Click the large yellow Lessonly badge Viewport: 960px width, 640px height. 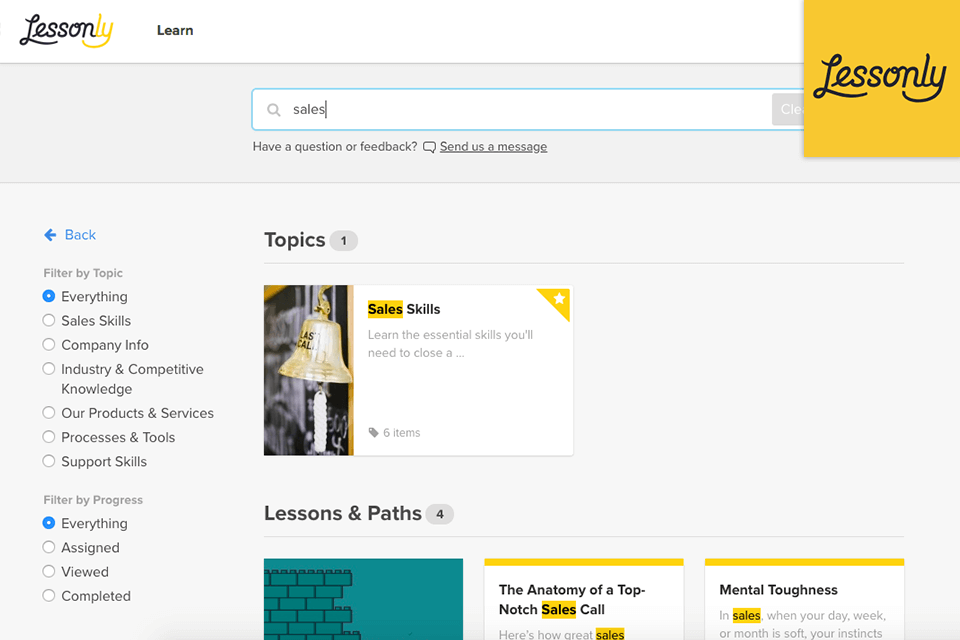coord(880,78)
